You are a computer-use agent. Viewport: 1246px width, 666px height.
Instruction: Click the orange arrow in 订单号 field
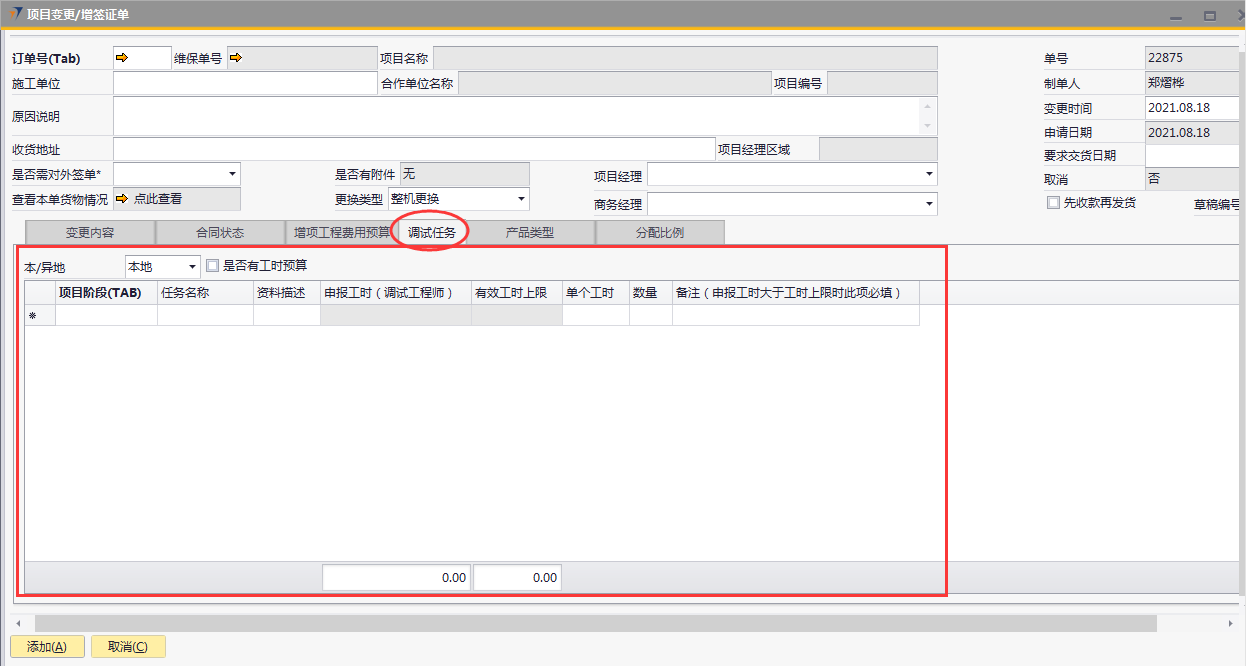click(x=122, y=58)
